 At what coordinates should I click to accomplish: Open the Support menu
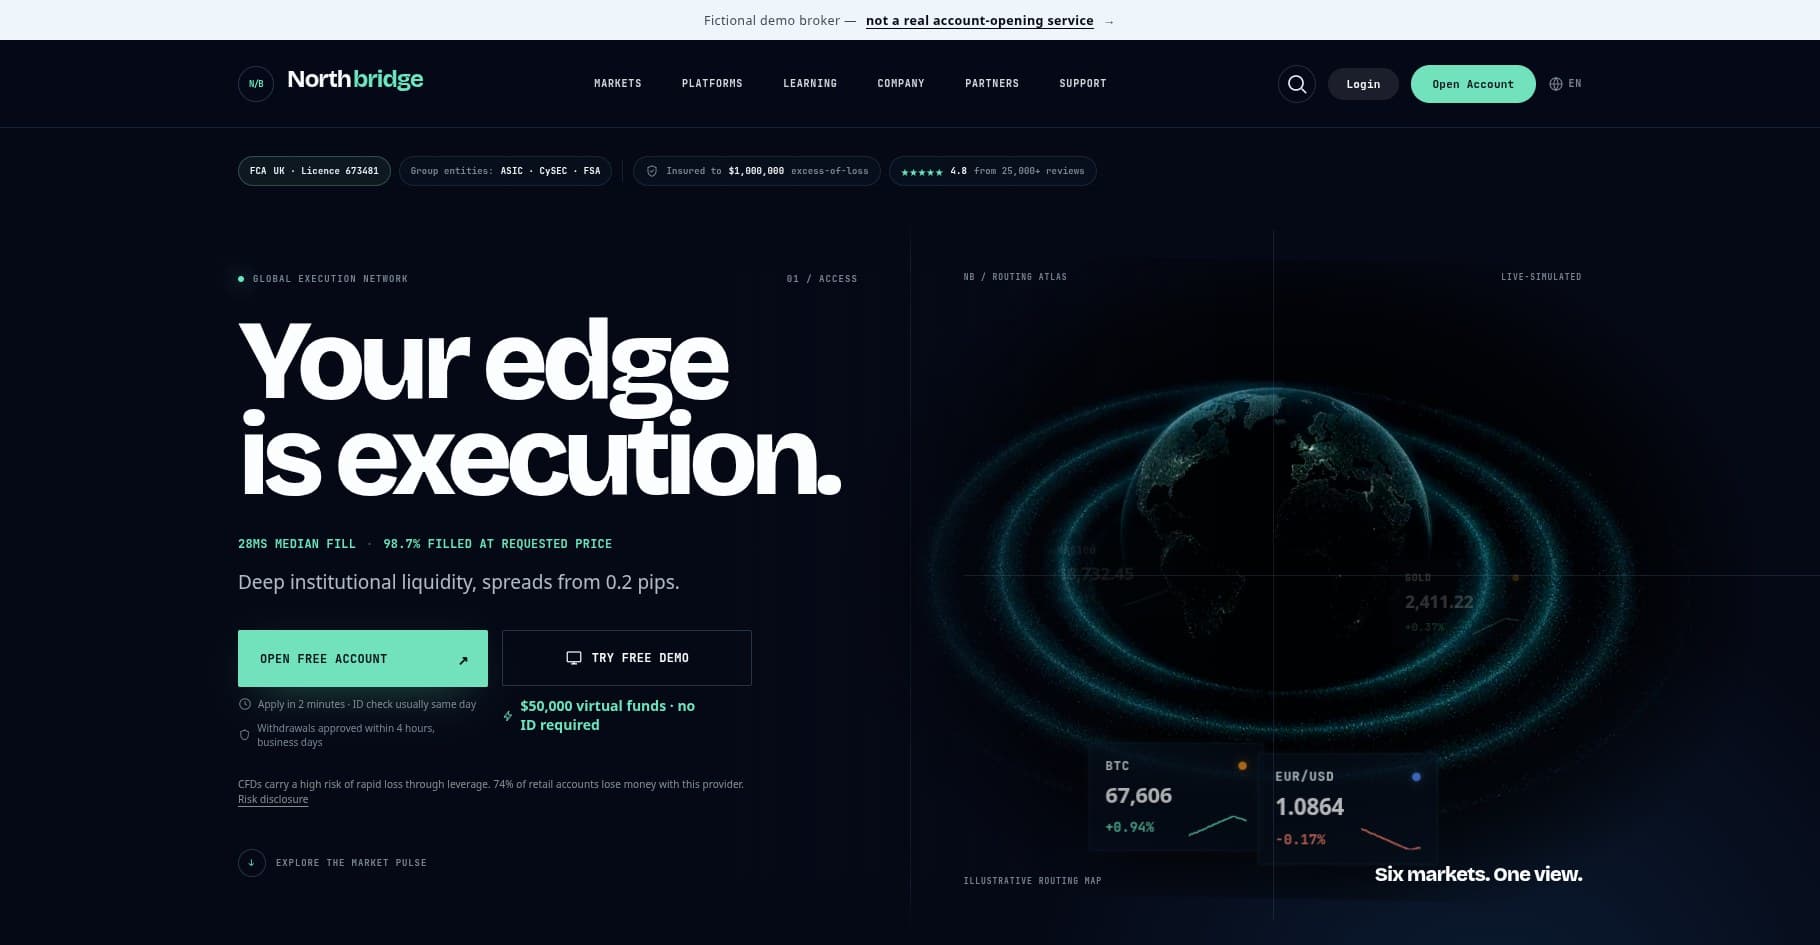(x=1083, y=84)
